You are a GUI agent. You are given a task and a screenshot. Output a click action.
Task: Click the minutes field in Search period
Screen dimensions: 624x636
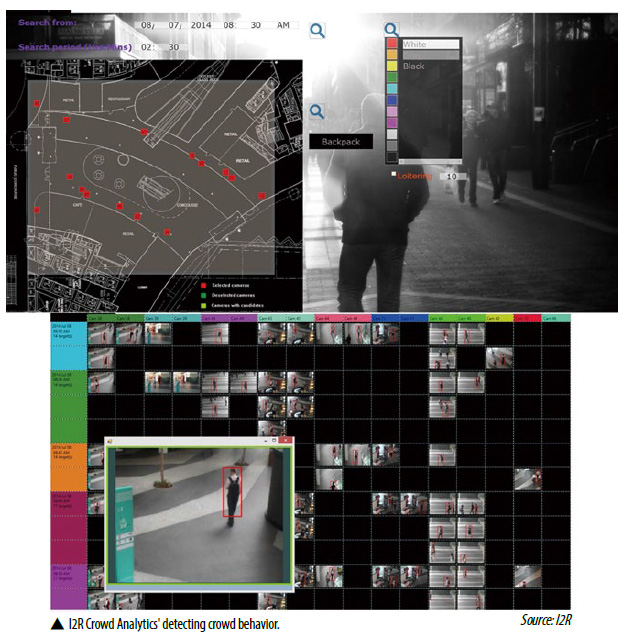(x=174, y=47)
